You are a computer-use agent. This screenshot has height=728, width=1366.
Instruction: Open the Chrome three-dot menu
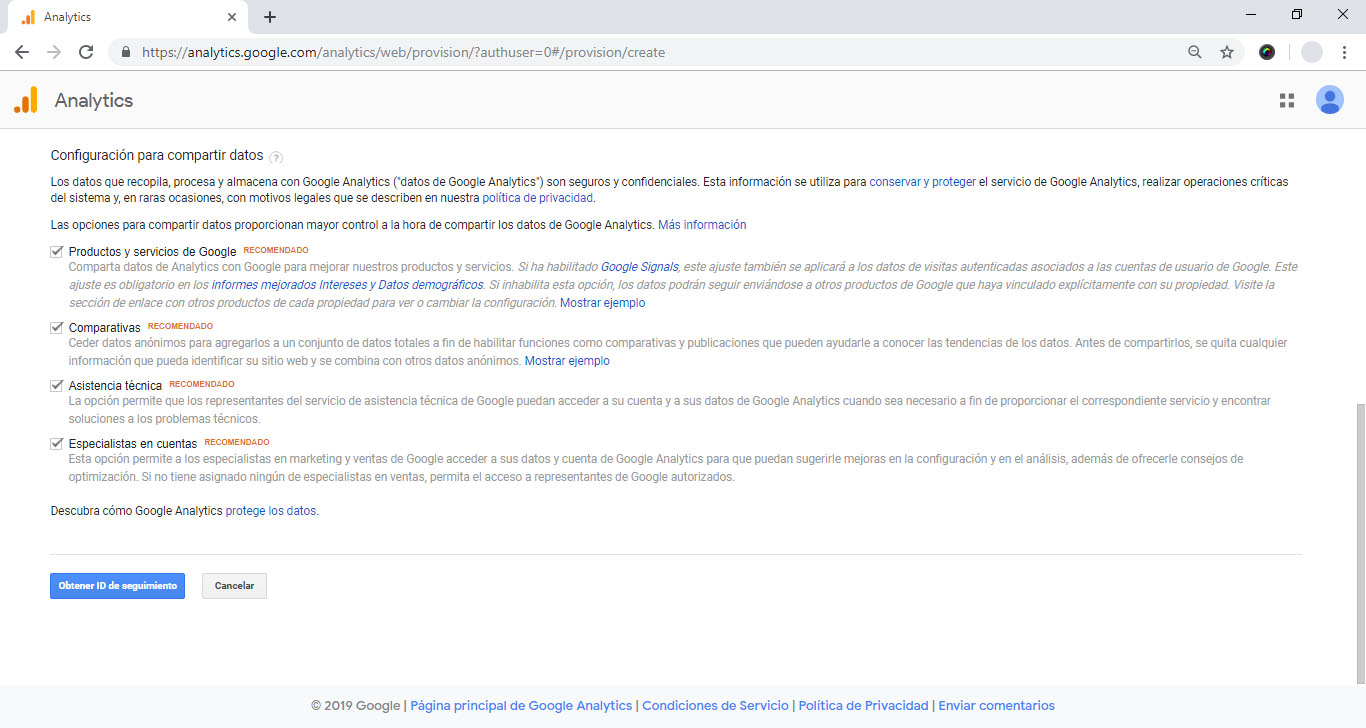tap(1346, 52)
